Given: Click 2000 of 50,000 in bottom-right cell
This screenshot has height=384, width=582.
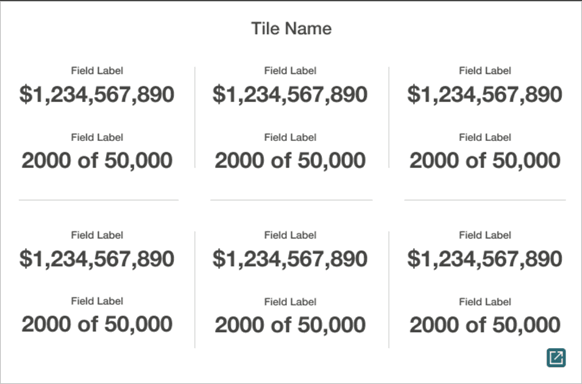Looking at the screenshot, I should [x=485, y=325].
